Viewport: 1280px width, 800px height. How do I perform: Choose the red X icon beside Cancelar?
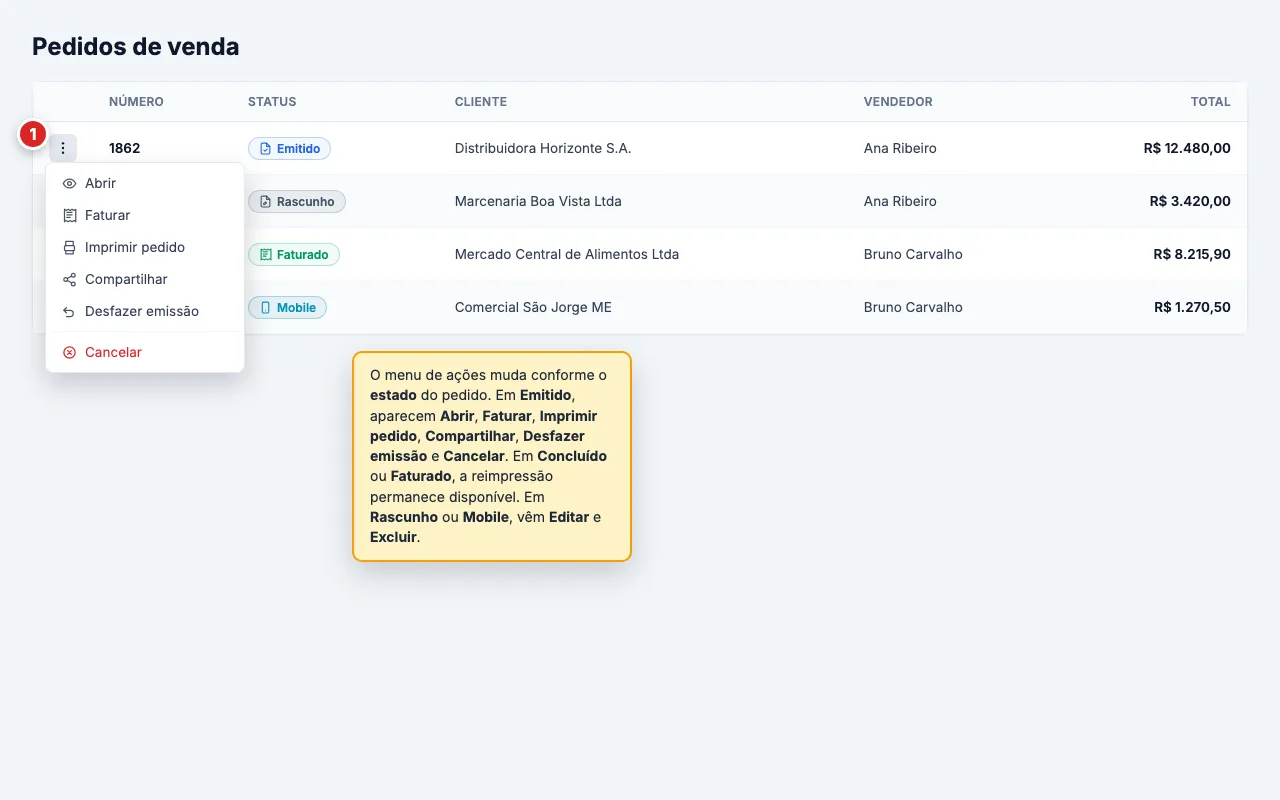tap(69, 353)
